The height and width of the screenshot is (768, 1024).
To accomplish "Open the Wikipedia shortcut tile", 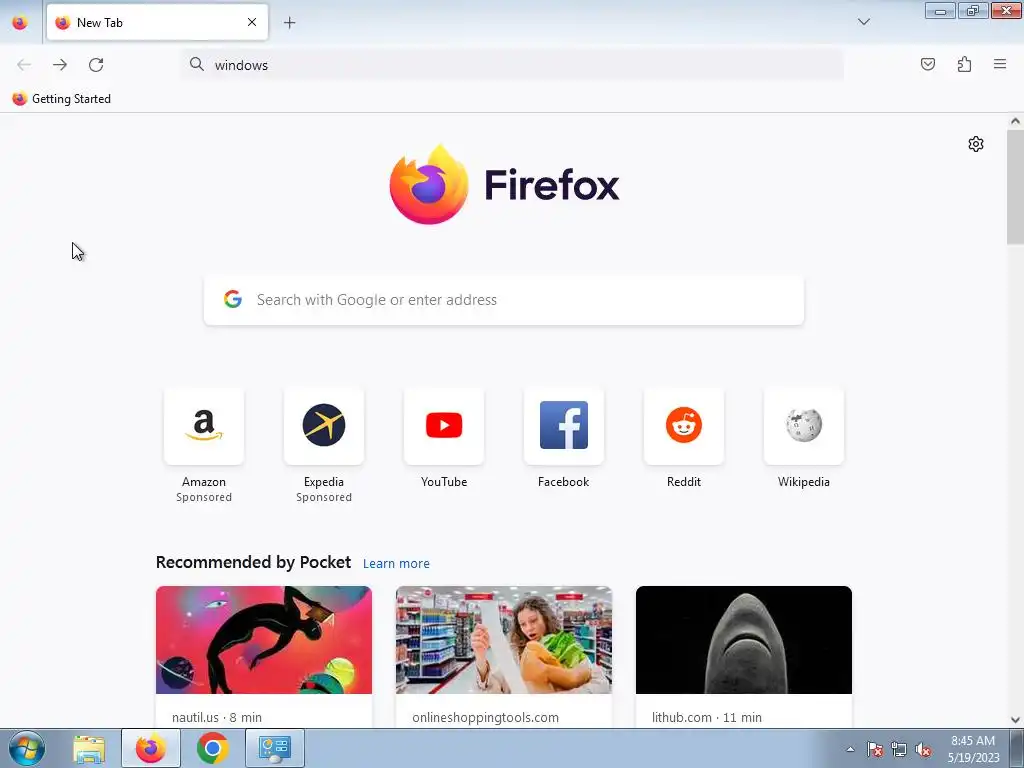I will (804, 426).
